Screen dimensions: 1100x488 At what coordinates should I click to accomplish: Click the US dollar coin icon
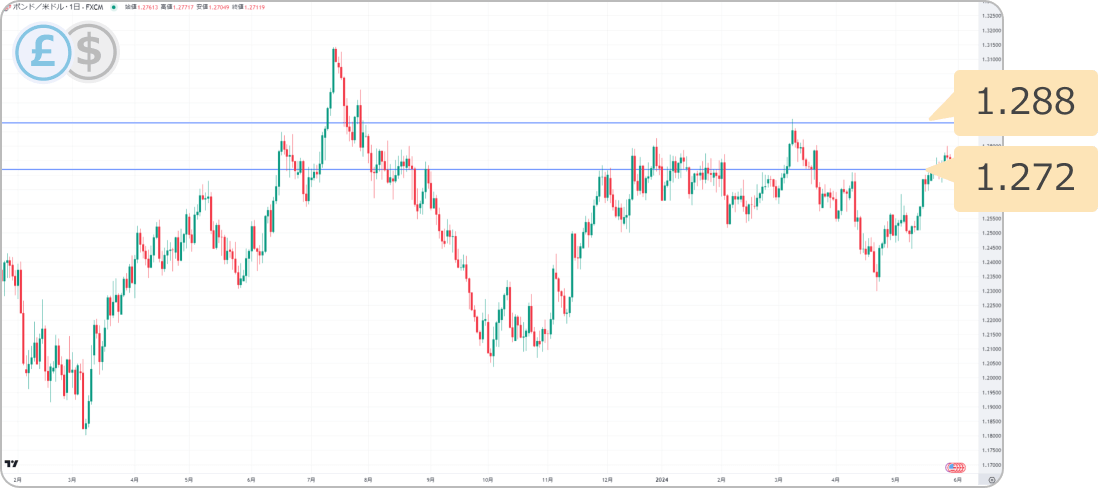pos(90,52)
